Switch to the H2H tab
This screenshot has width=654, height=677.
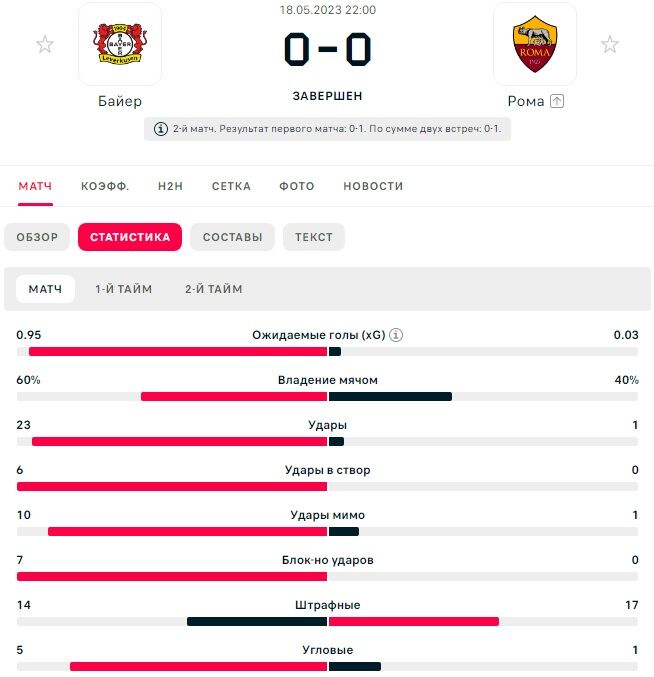point(170,186)
